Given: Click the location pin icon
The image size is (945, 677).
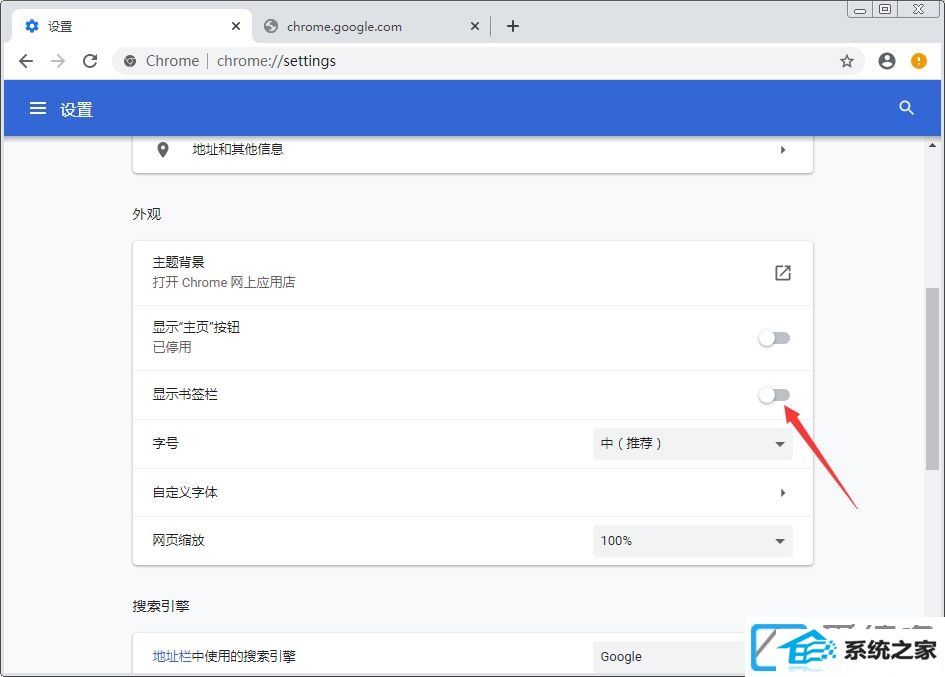Looking at the screenshot, I should pos(163,150).
